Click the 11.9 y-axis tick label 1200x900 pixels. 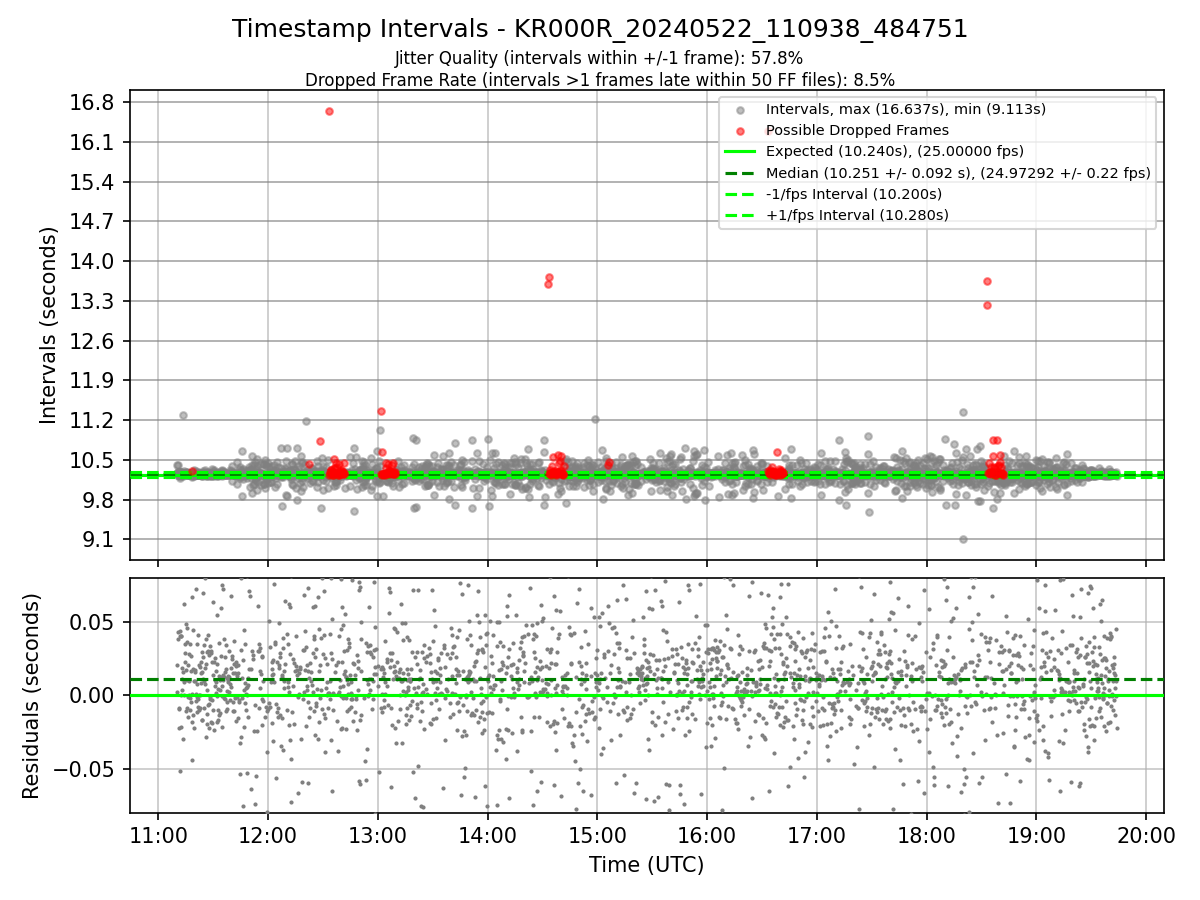(94, 381)
